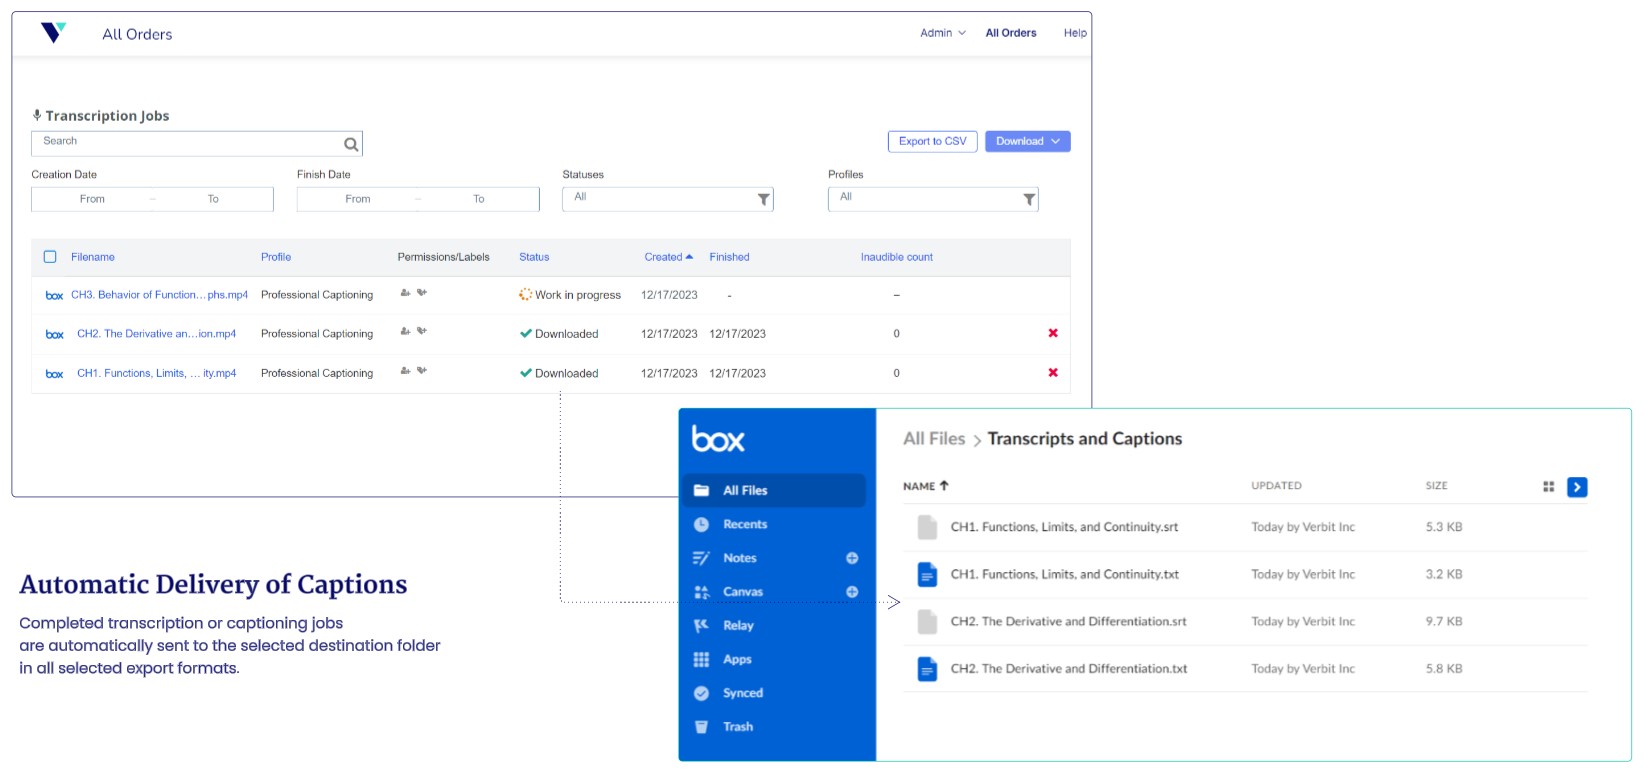Image resolution: width=1647 pixels, height=772 pixels.
Task: Click red X on CH1 Functions row
Action: (1052, 373)
